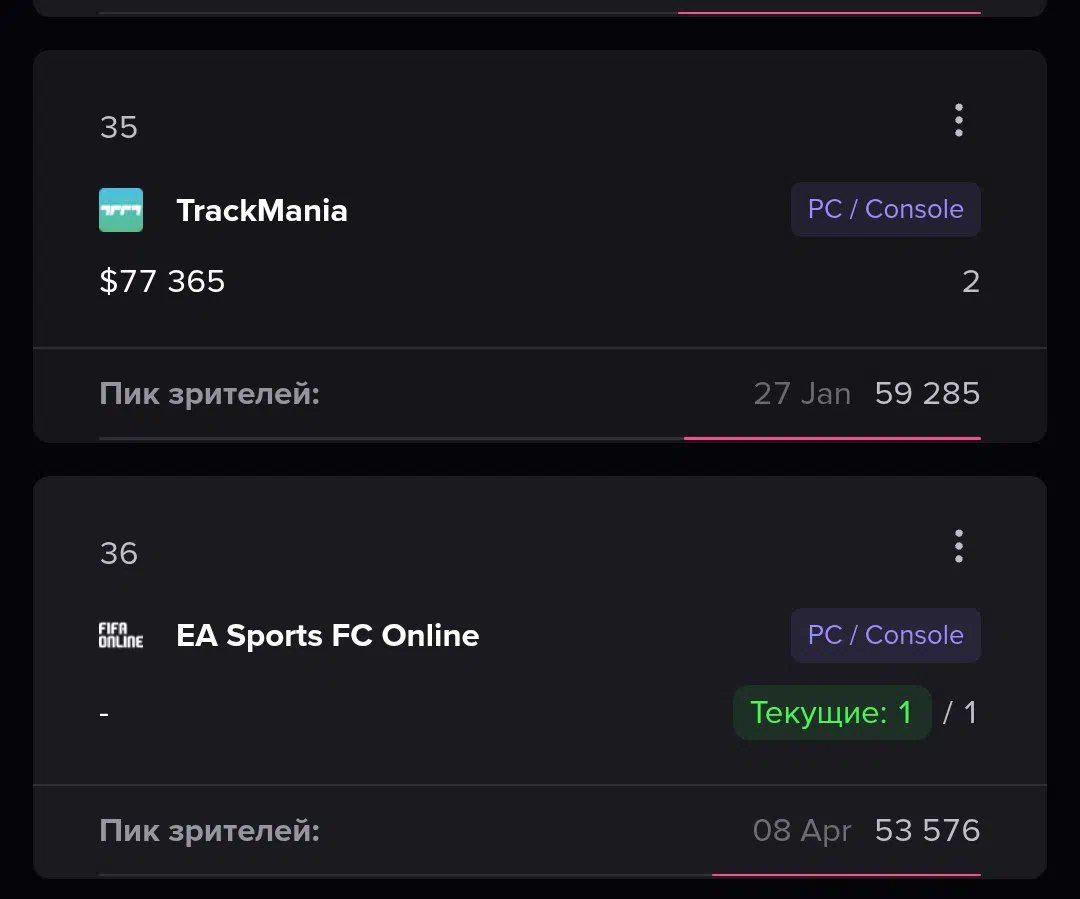This screenshot has width=1080, height=899.
Task: Click EA Sports FC Online peak viewers 53 576
Action: [927, 830]
